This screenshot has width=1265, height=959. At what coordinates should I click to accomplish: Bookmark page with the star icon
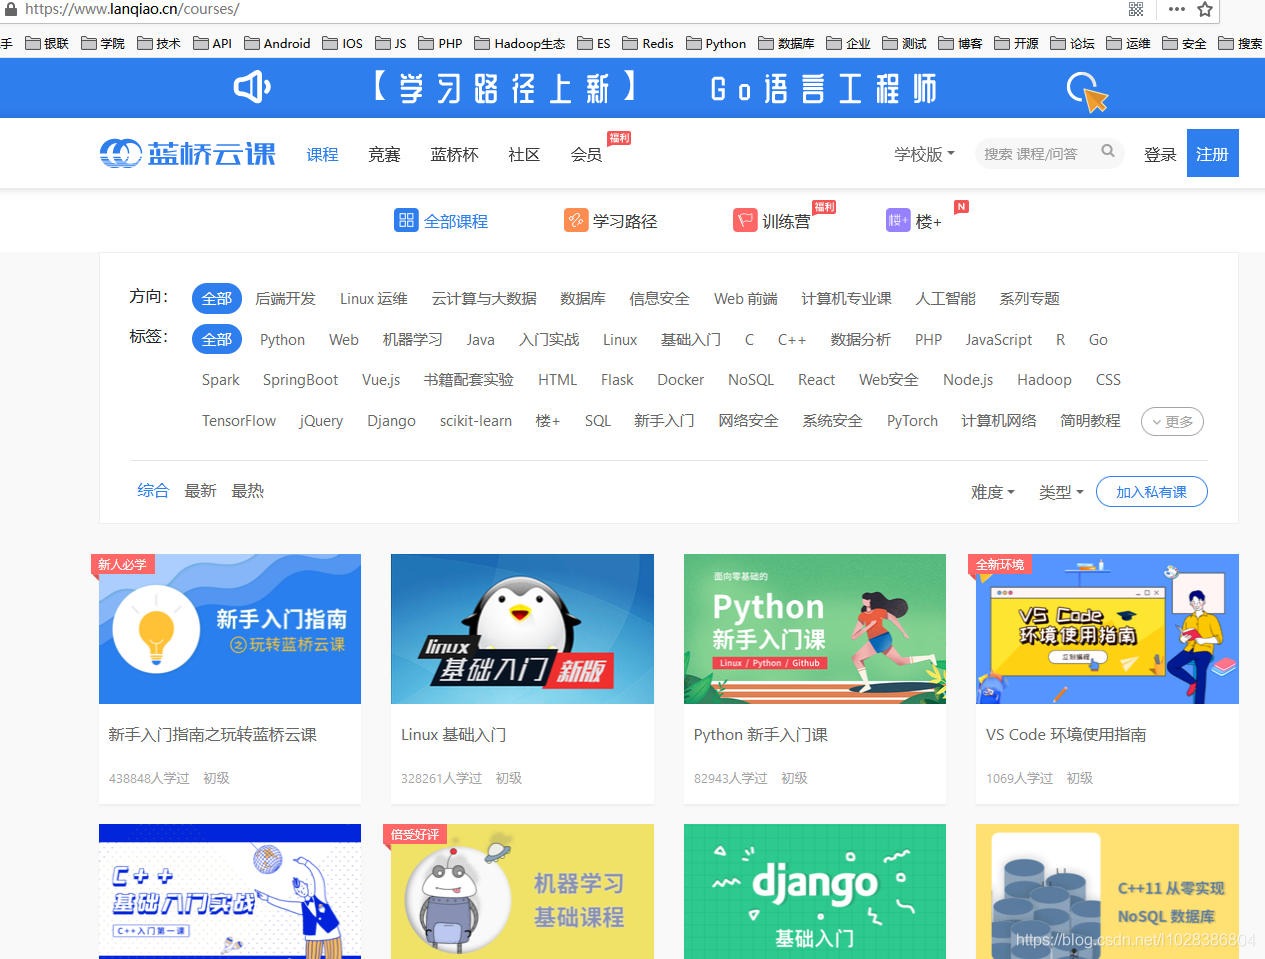(1205, 9)
